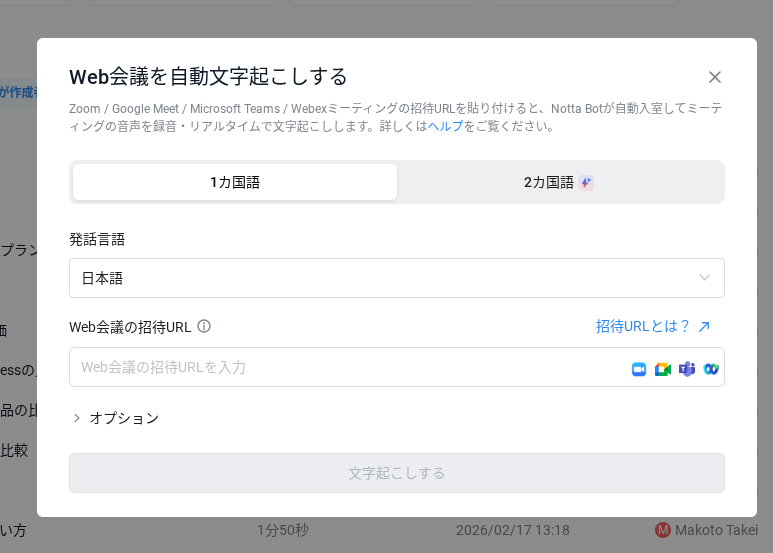Click the chevron arrow in language selector
The height and width of the screenshot is (553, 773).
(x=704, y=278)
